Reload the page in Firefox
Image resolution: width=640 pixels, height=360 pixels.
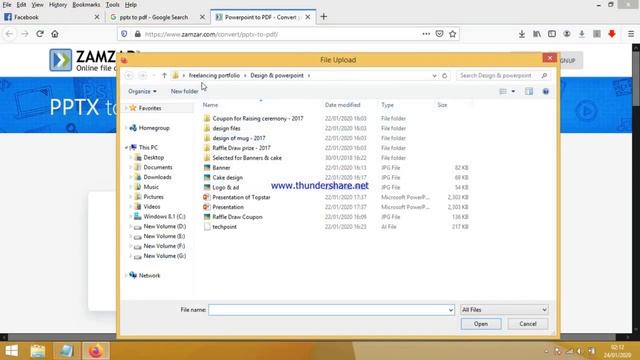point(40,34)
